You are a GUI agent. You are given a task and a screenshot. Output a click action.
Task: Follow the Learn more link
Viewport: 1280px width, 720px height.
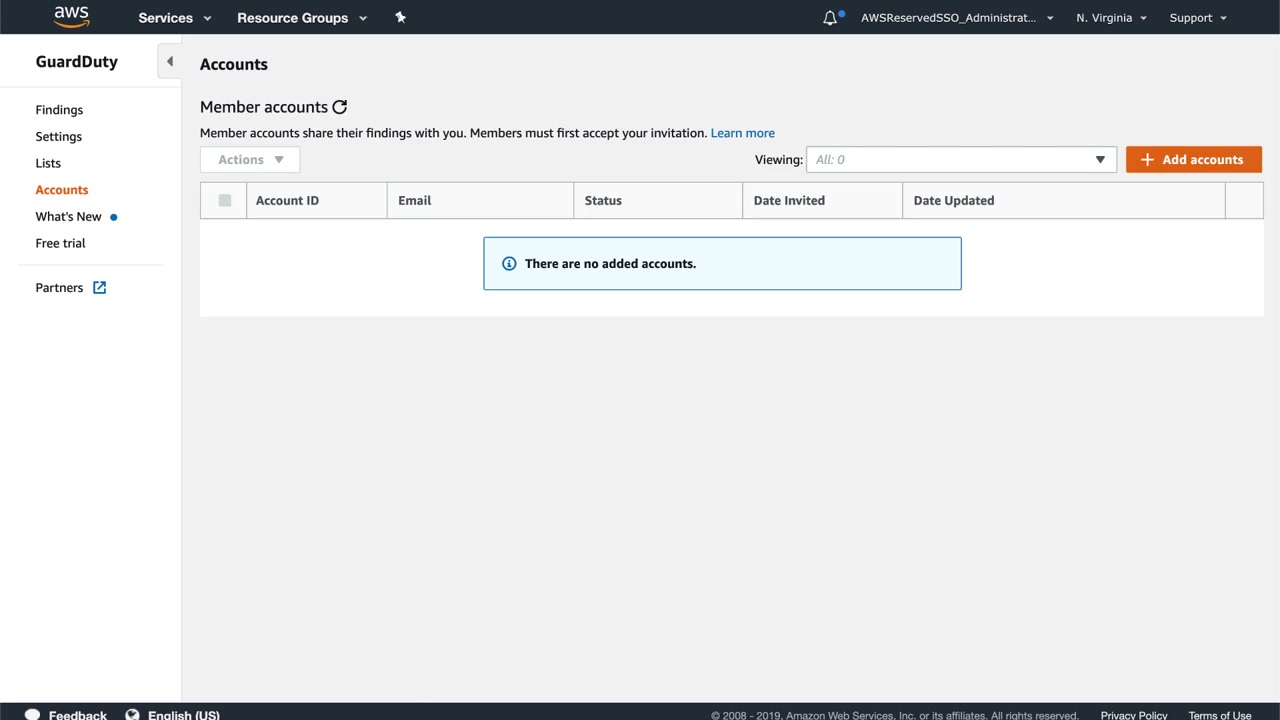click(743, 133)
